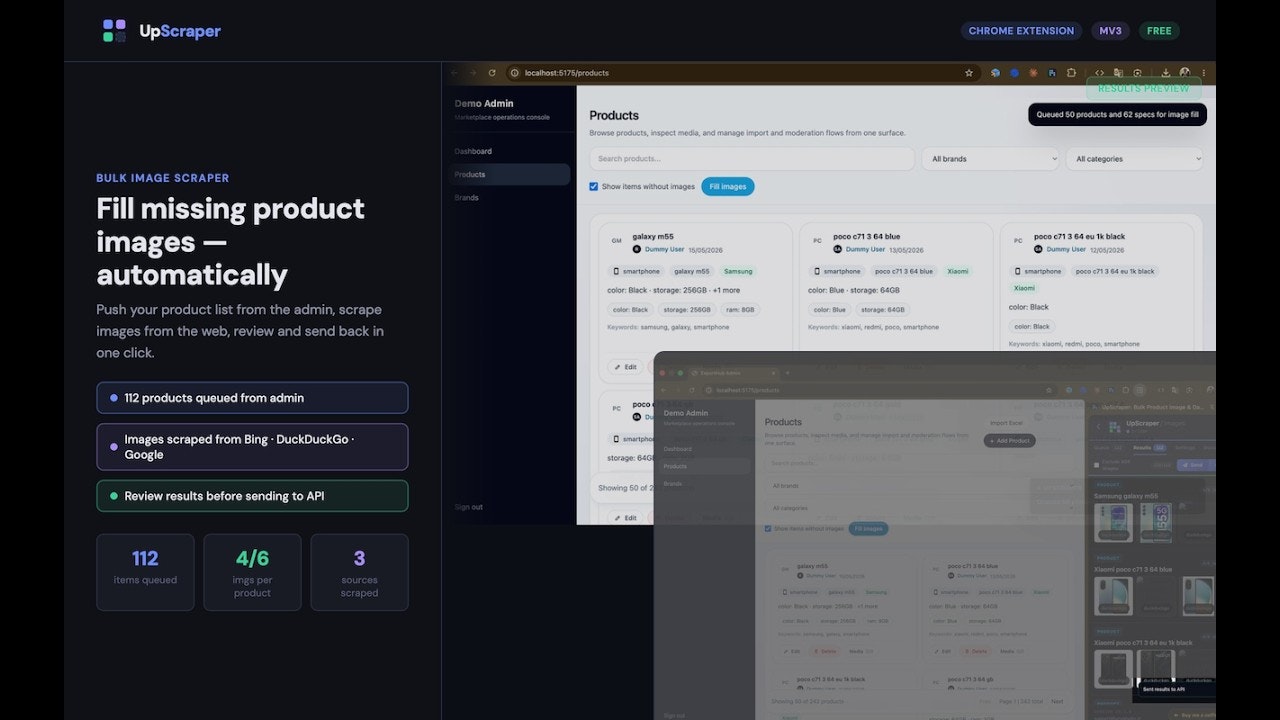Open the profile avatar in back browser toolbar
The image size is (1280, 720).
pos(1184,73)
